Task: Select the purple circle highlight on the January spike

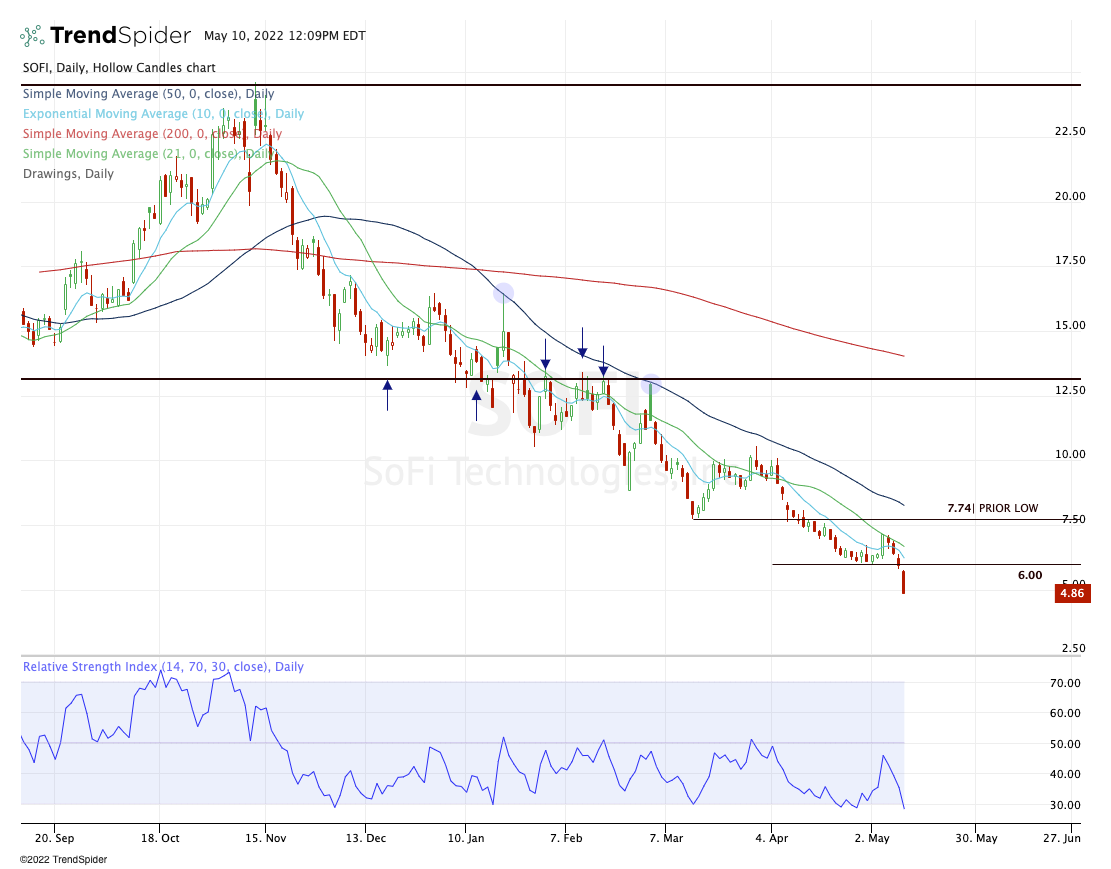Action: pyautogui.click(x=503, y=293)
